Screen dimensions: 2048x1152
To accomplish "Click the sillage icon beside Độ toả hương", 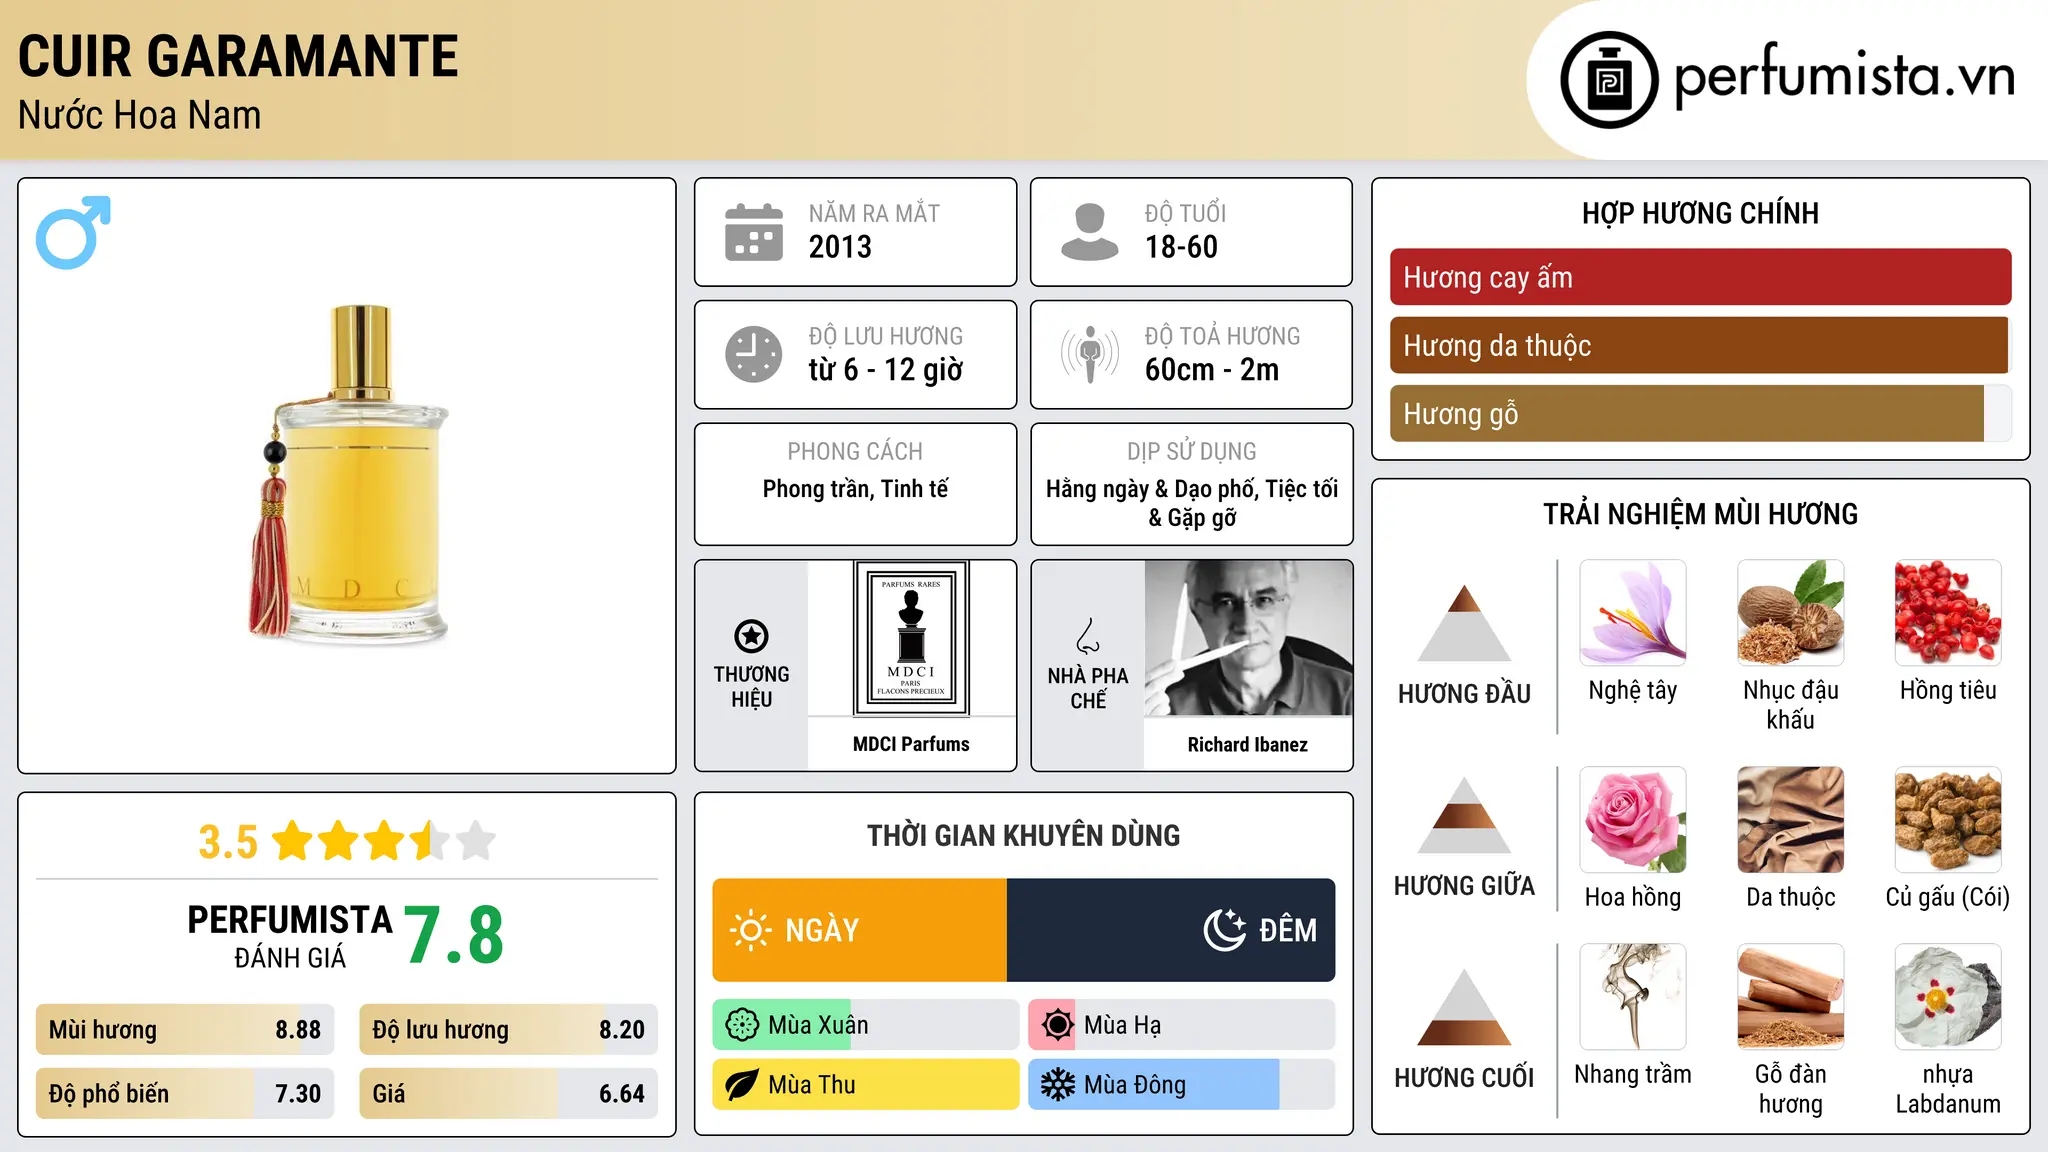I will coord(1089,354).
